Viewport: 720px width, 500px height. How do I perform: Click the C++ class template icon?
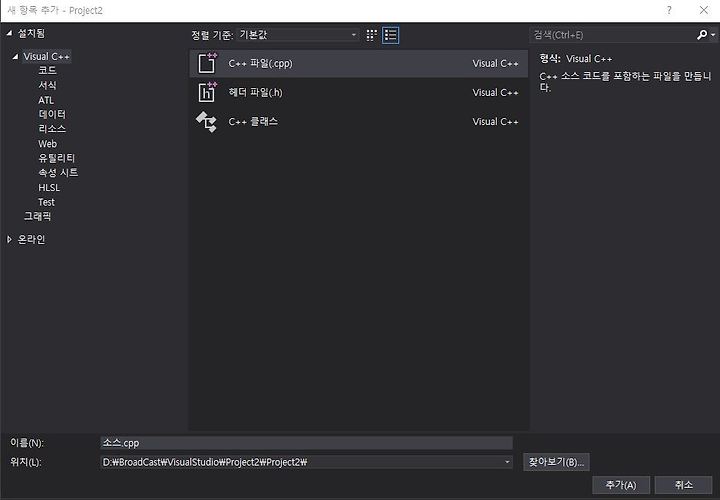click(207, 122)
